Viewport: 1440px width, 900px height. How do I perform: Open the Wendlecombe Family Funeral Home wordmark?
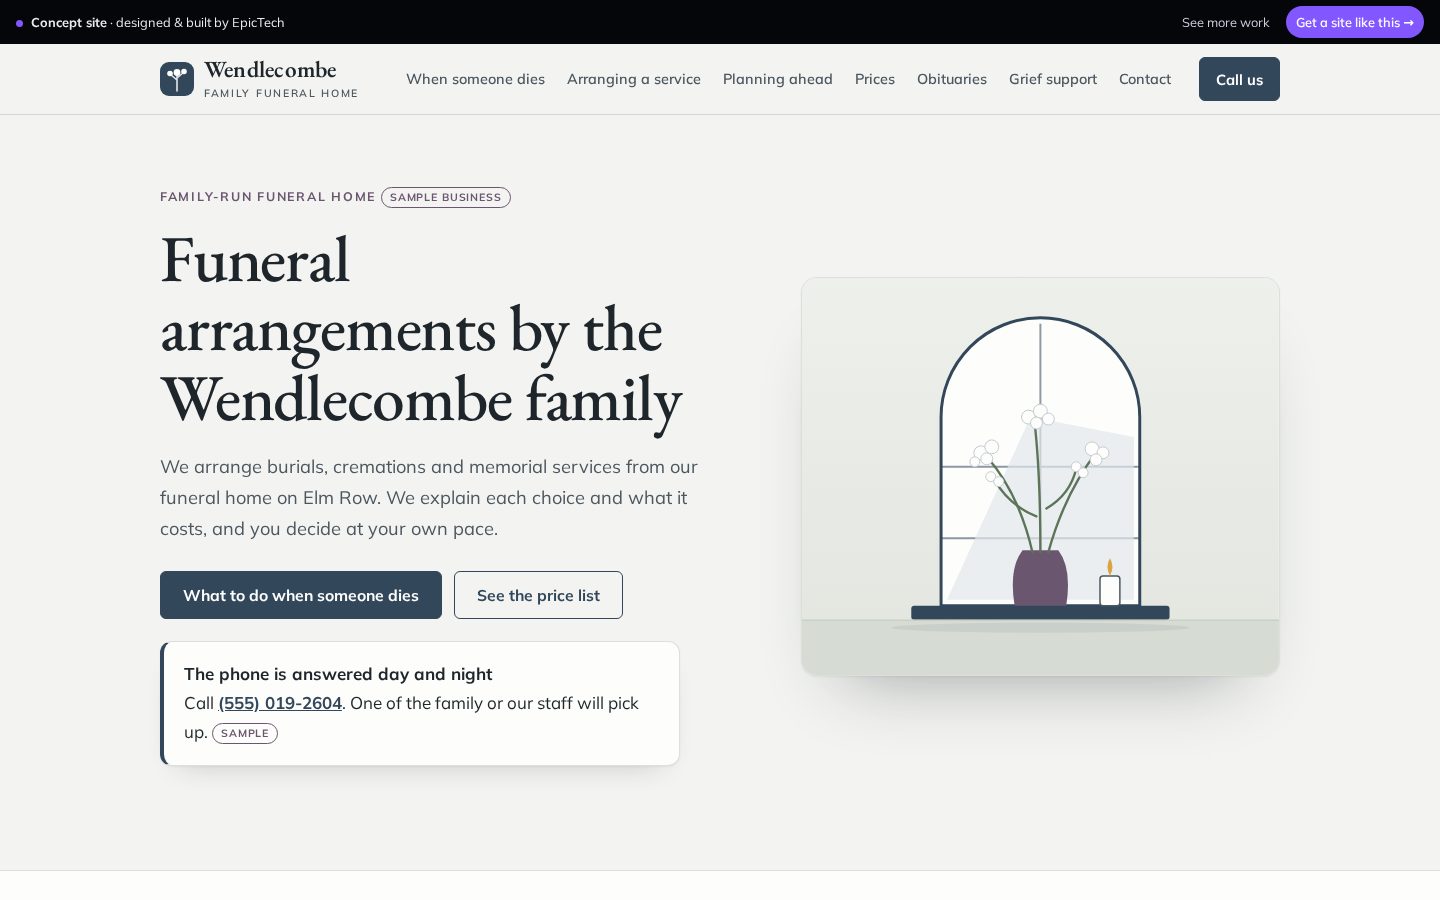click(281, 79)
